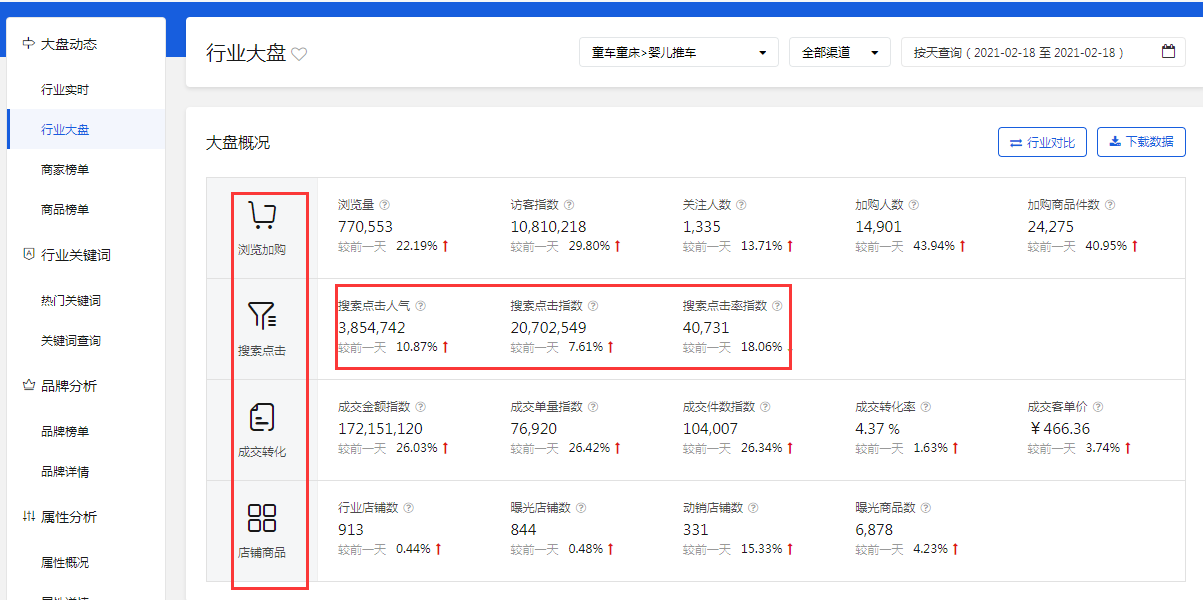The width and height of the screenshot is (1203, 600).
Task: Click the 行业关键词 shield icon in sidebar
Action: click(28, 255)
